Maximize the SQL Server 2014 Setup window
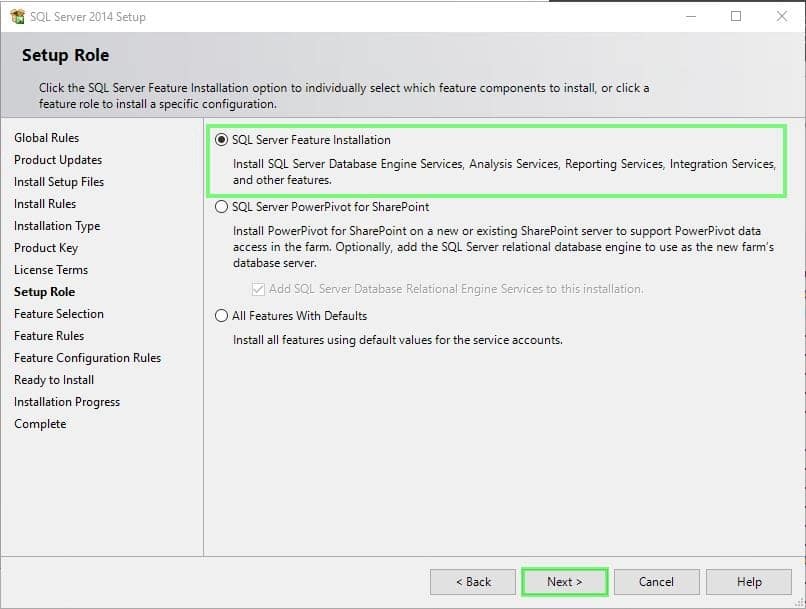Image resolution: width=806 pixels, height=609 pixels. 736,16
